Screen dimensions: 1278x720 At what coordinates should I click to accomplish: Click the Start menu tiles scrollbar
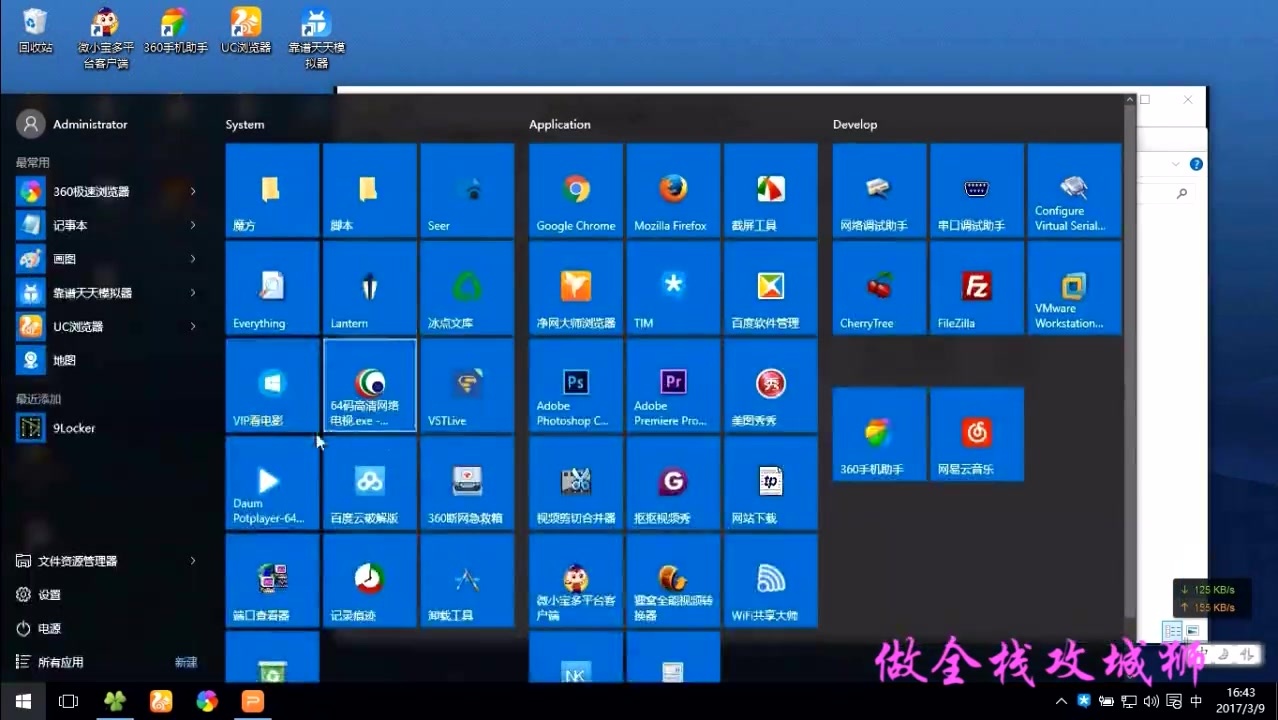(x=1130, y=360)
